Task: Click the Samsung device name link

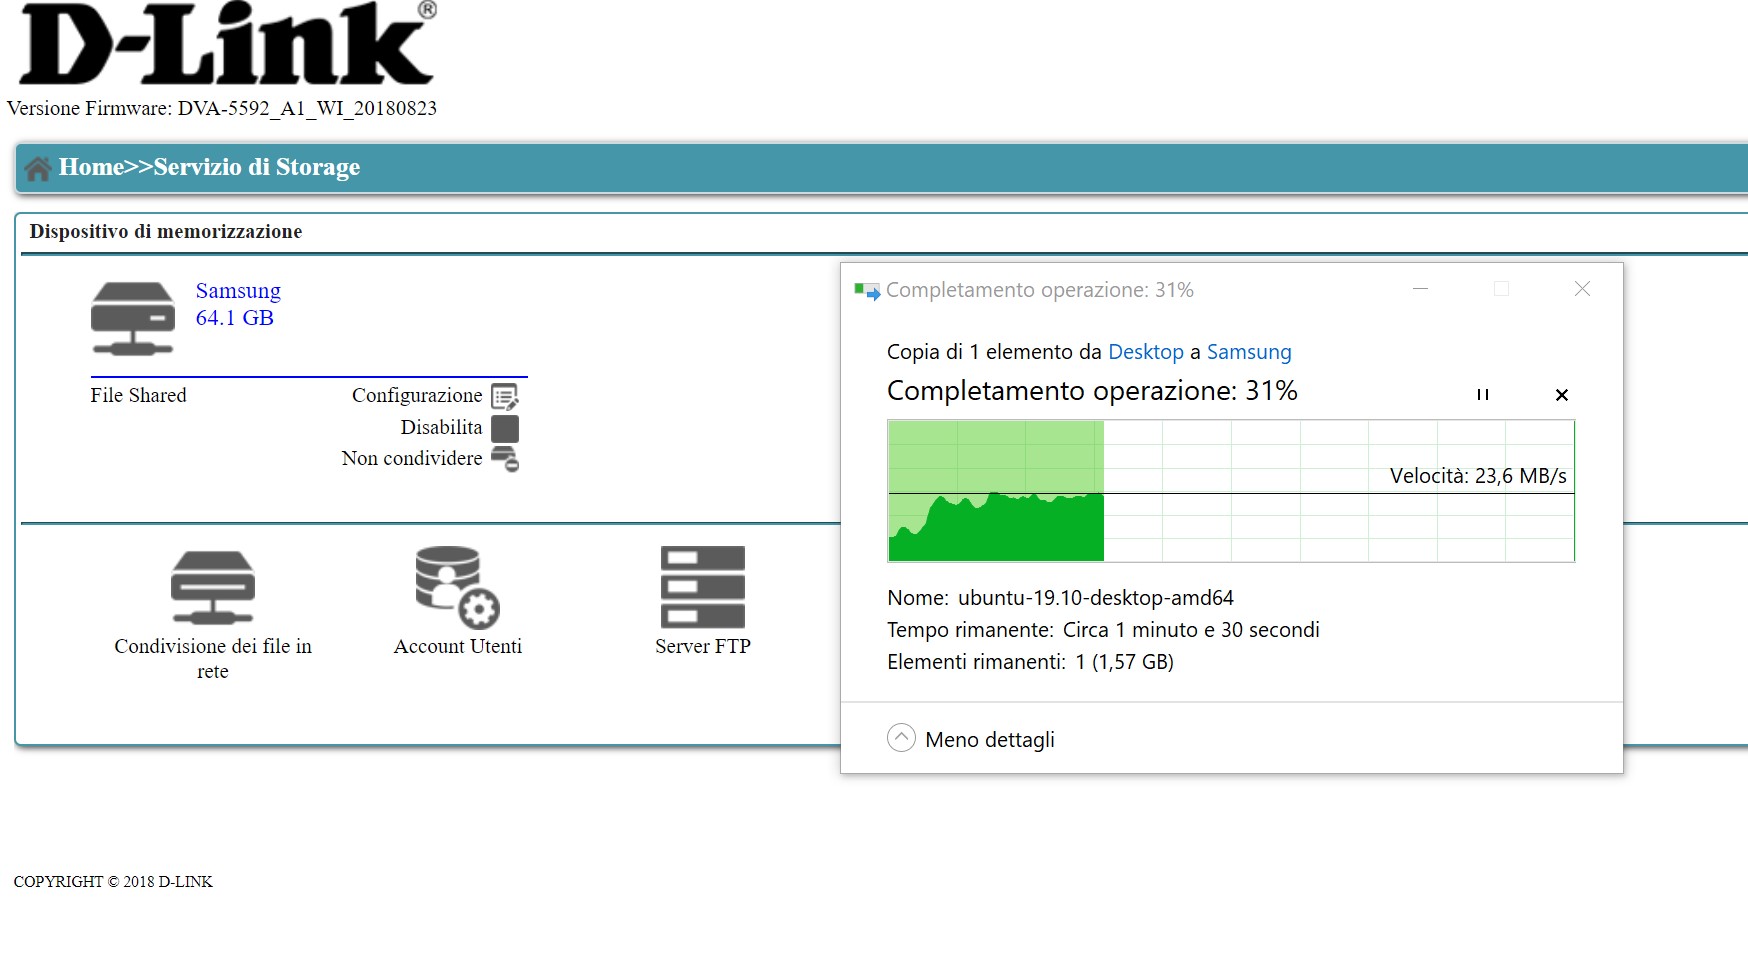Action: coord(238,291)
